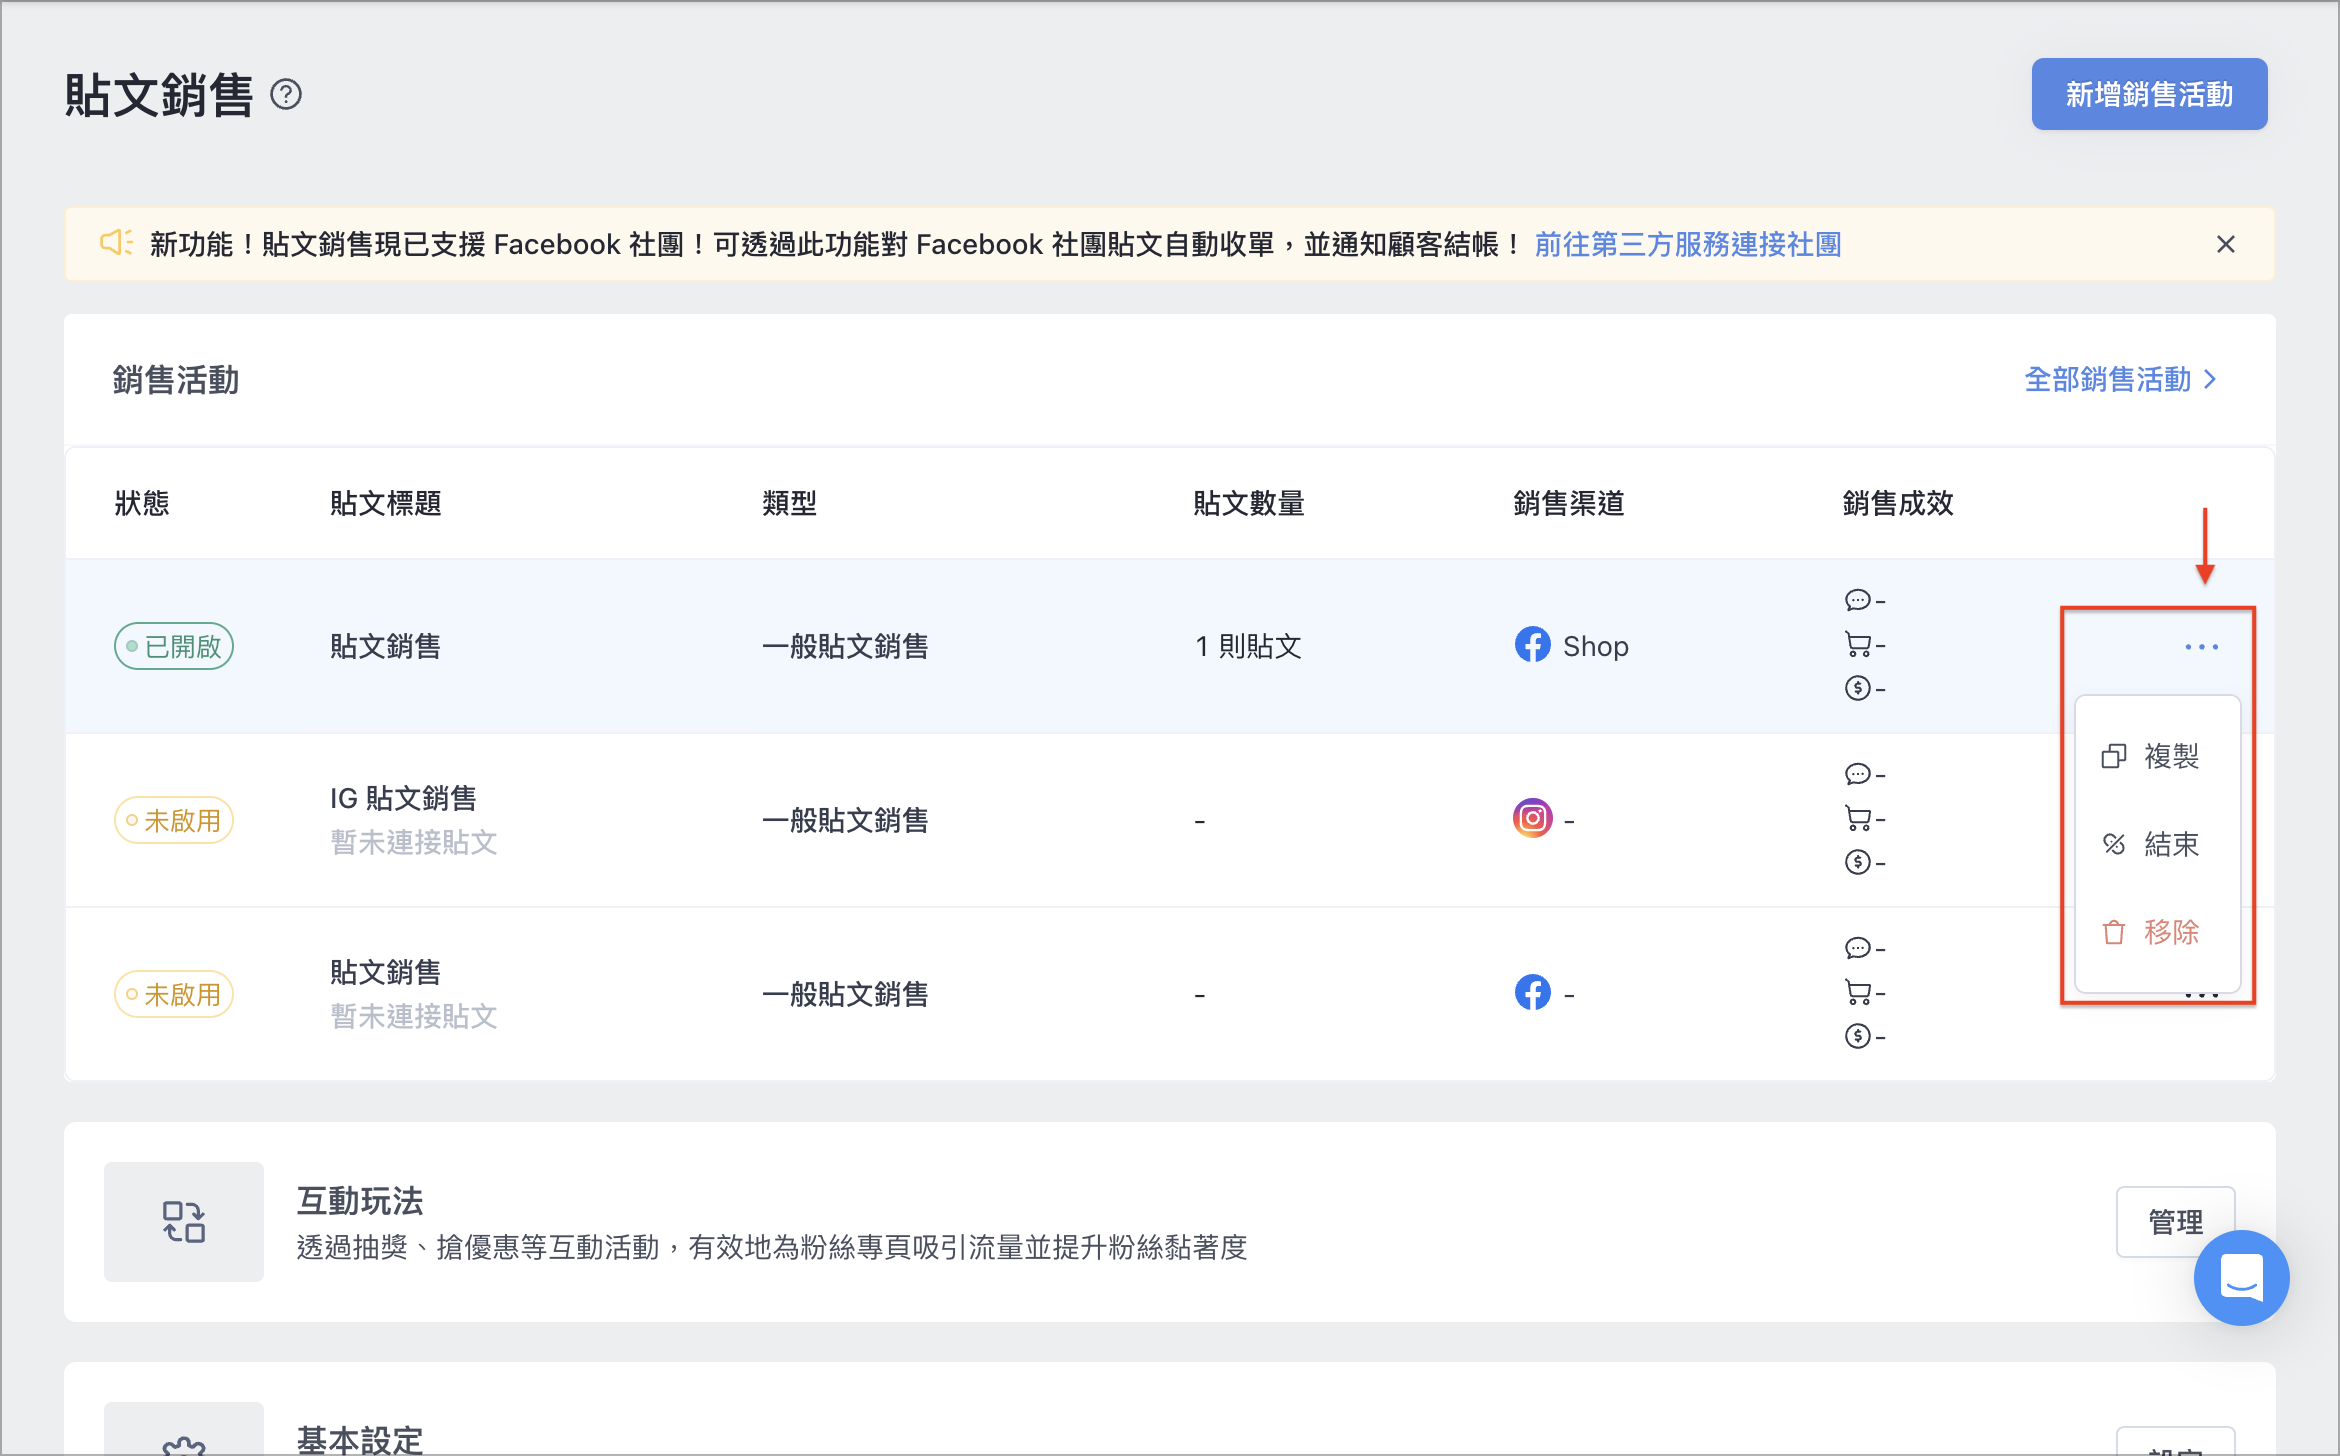
Task: Click the 銷售活動 section title
Action: (x=176, y=380)
